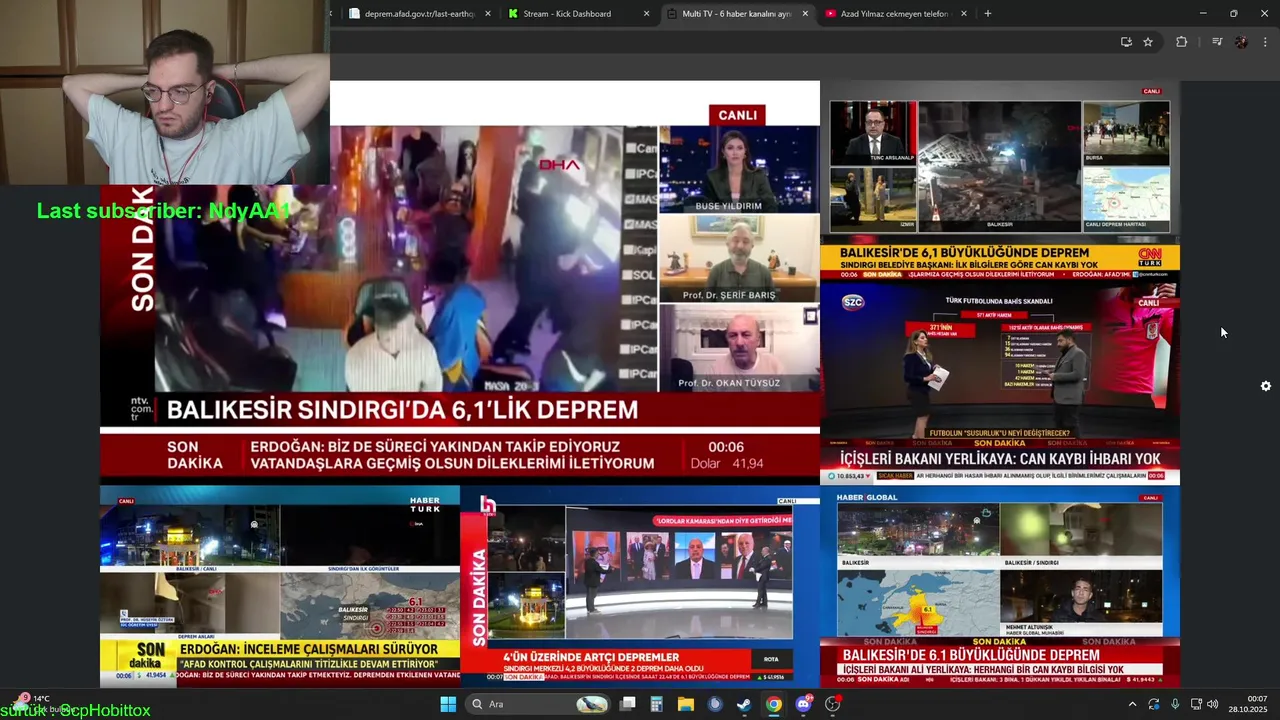1280x720 pixels.
Task: Click the CANLI badge on the NTV stream
Action: [x=737, y=115]
